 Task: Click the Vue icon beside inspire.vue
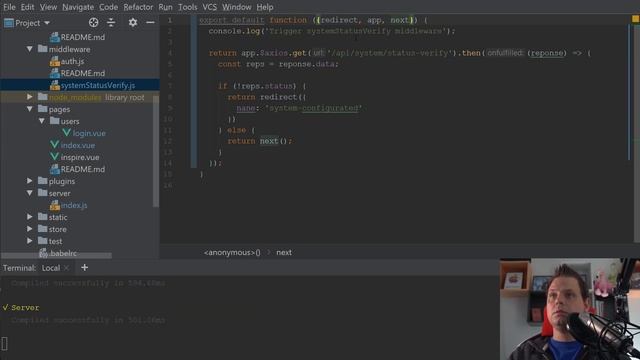click(x=54, y=157)
